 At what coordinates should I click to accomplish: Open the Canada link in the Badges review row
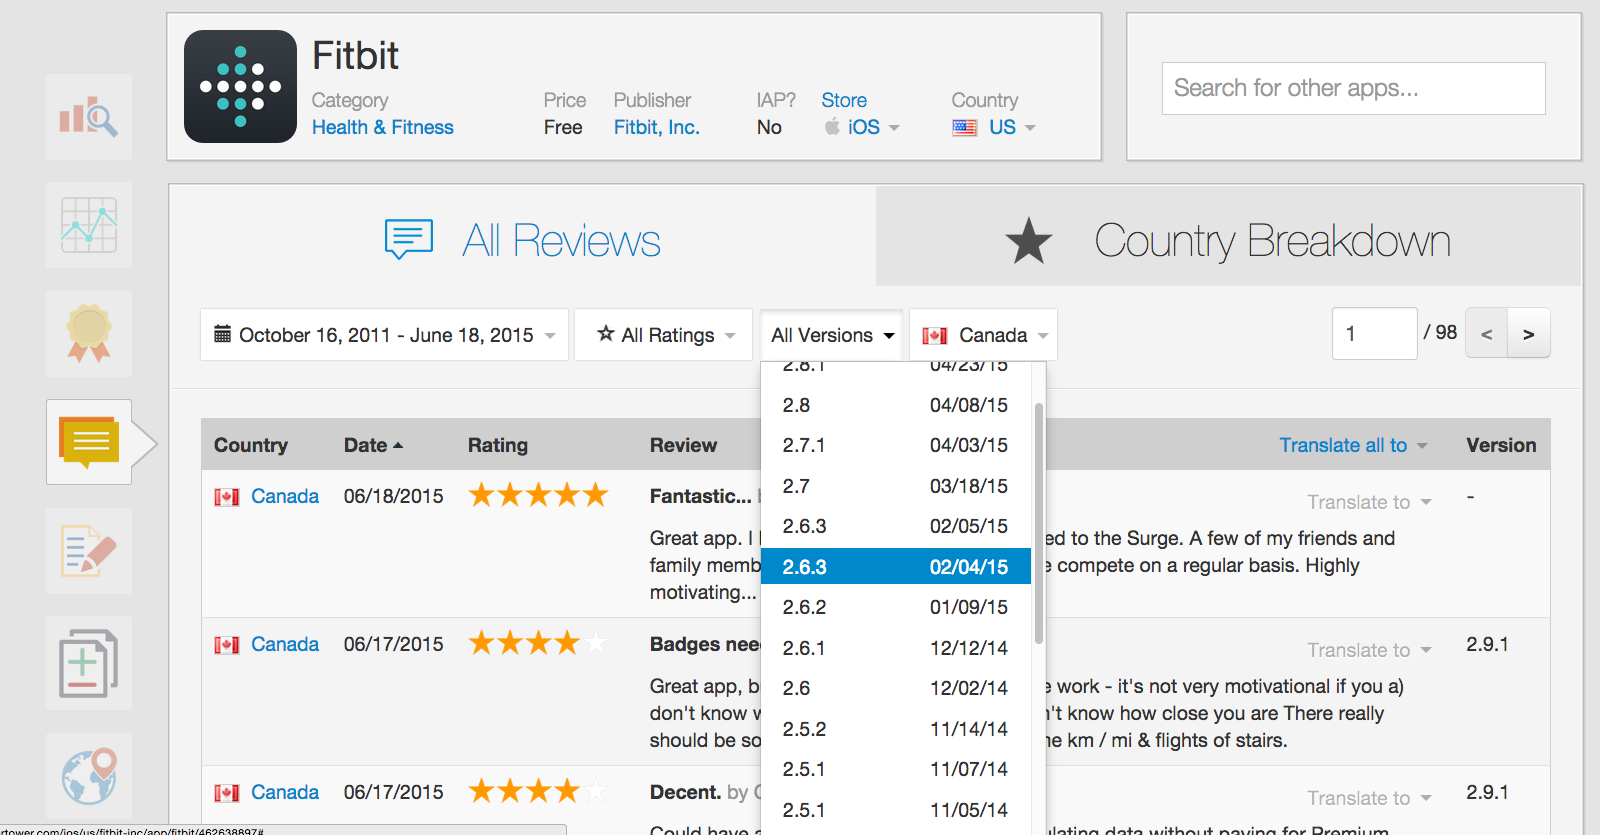point(285,644)
